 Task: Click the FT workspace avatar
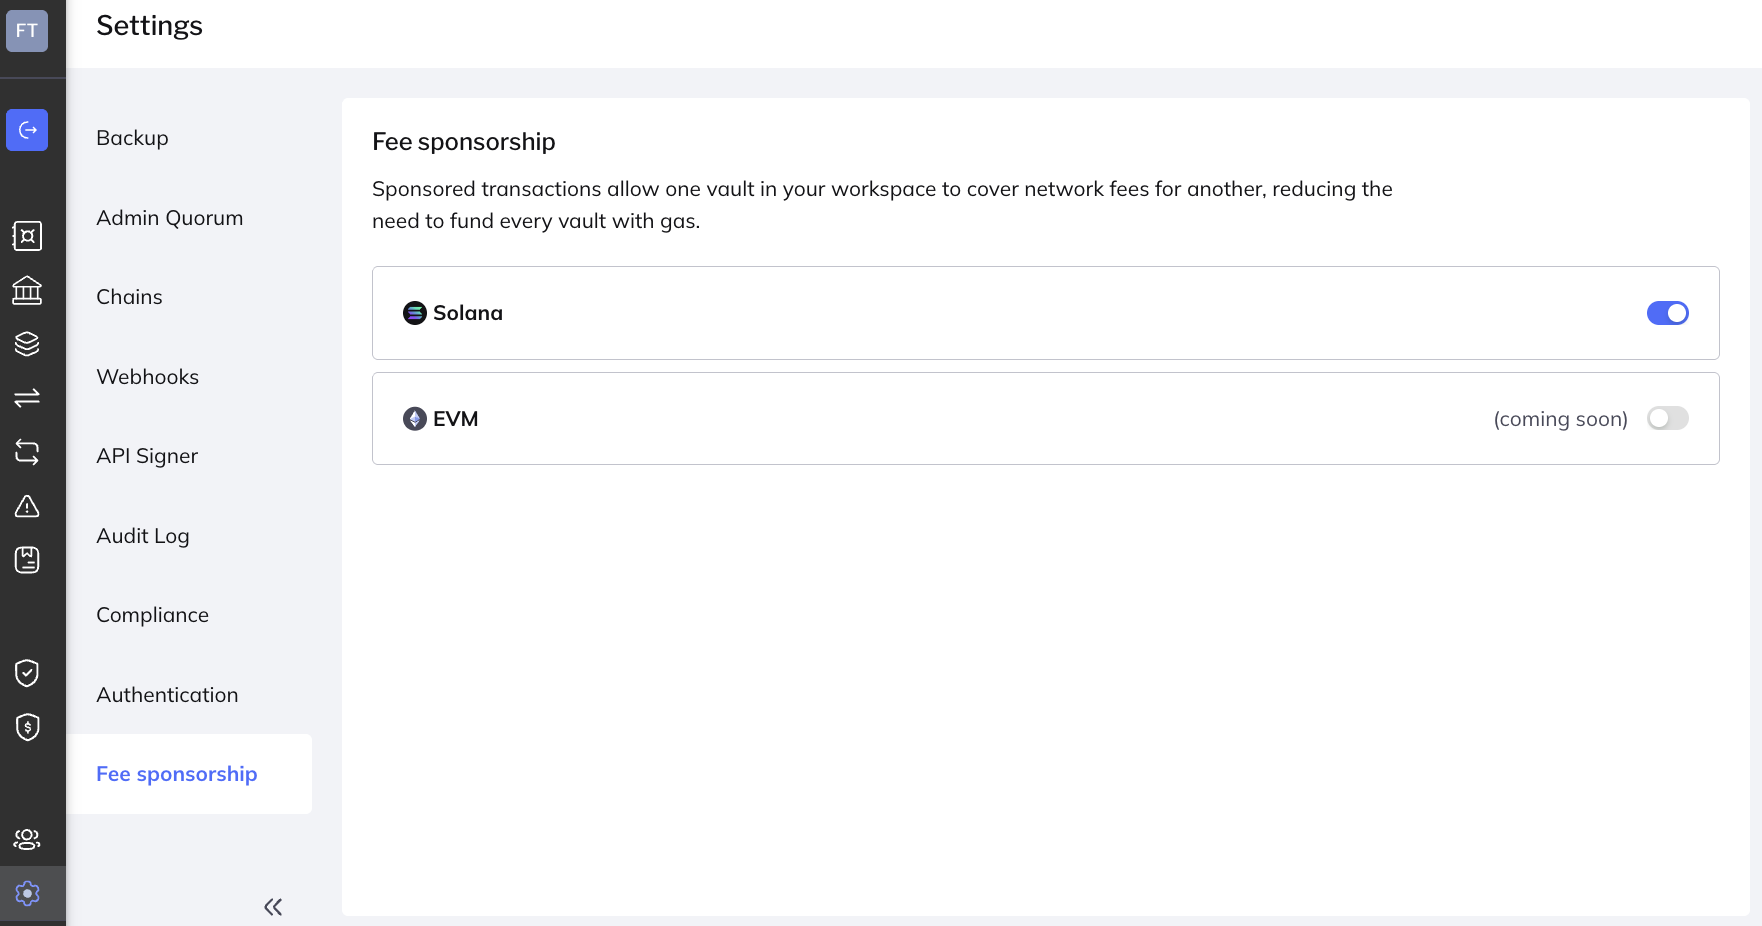(27, 30)
